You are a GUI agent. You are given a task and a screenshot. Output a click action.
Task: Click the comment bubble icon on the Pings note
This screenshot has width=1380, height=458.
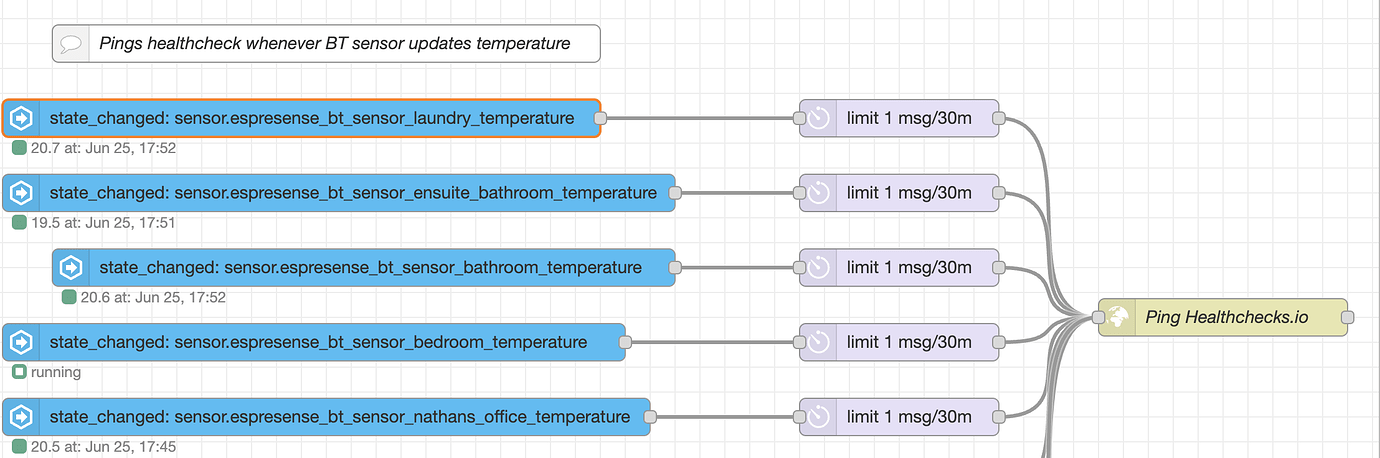click(70, 44)
